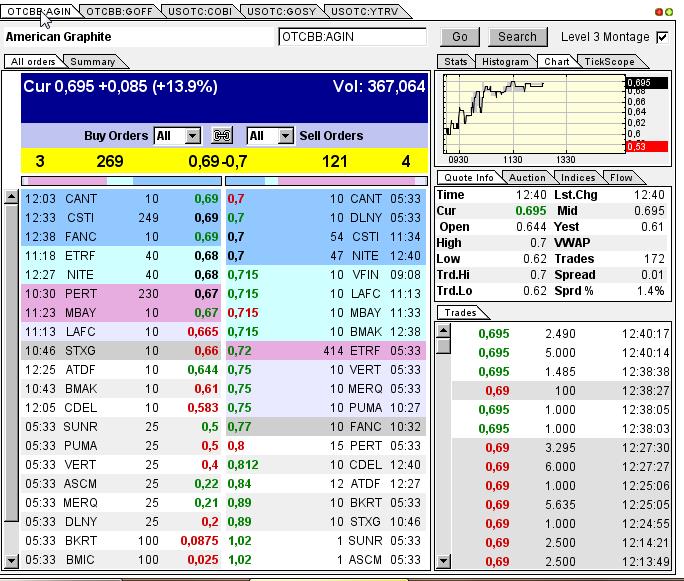
Task: Click the Trades list scroll down arrow
Action: pos(443,563)
